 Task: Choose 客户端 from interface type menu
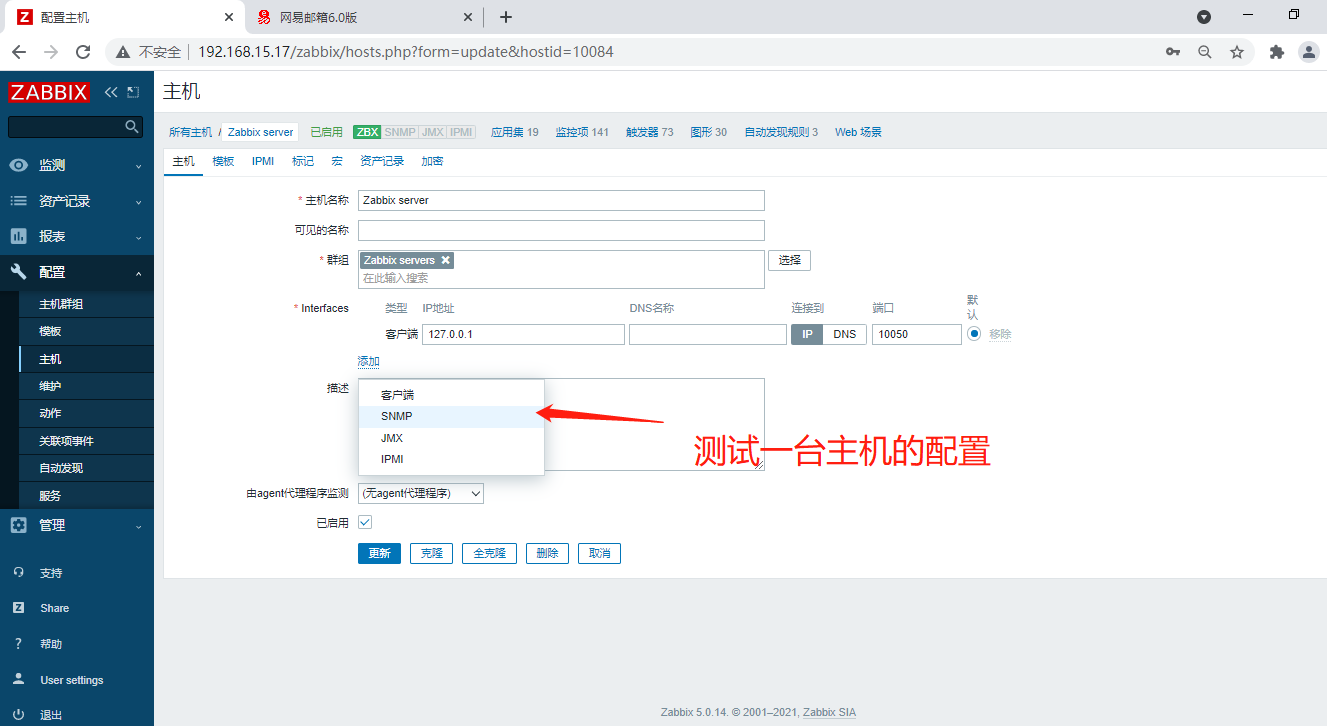click(x=451, y=395)
